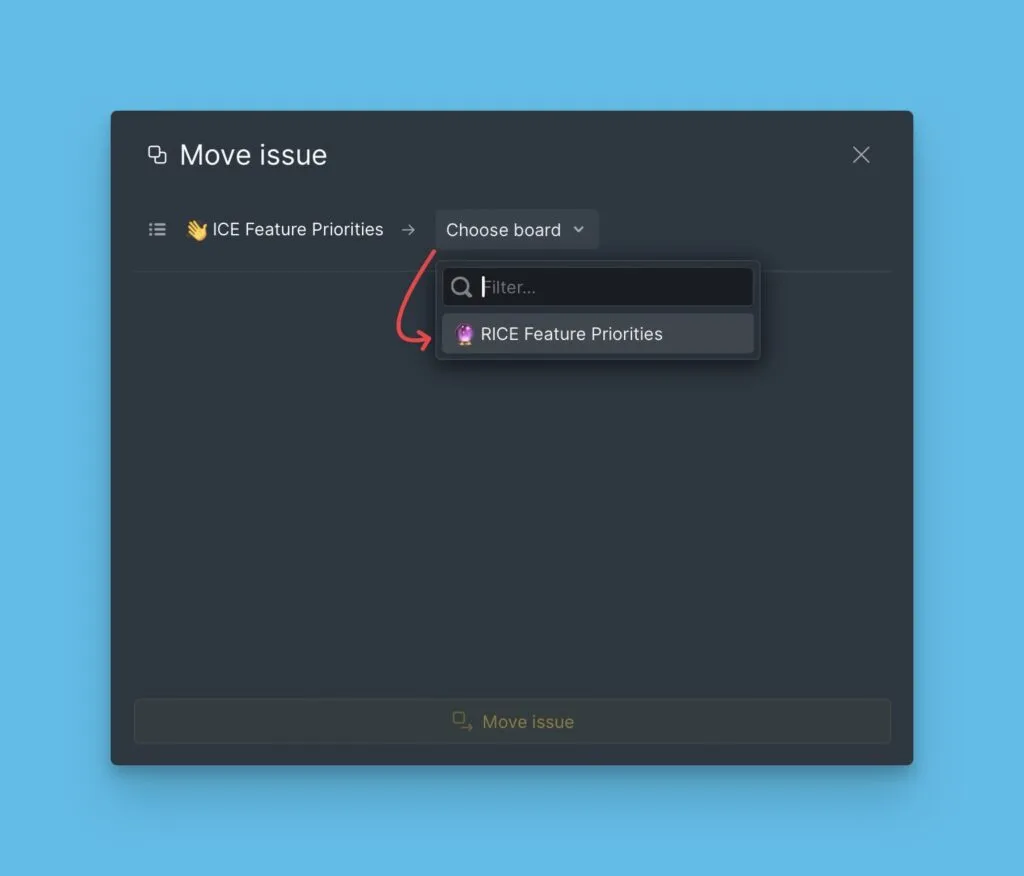The height and width of the screenshot is (876, 1024).
Task: Click the Choose board label text
Action: pyautogui.click(x=504, y=230)
